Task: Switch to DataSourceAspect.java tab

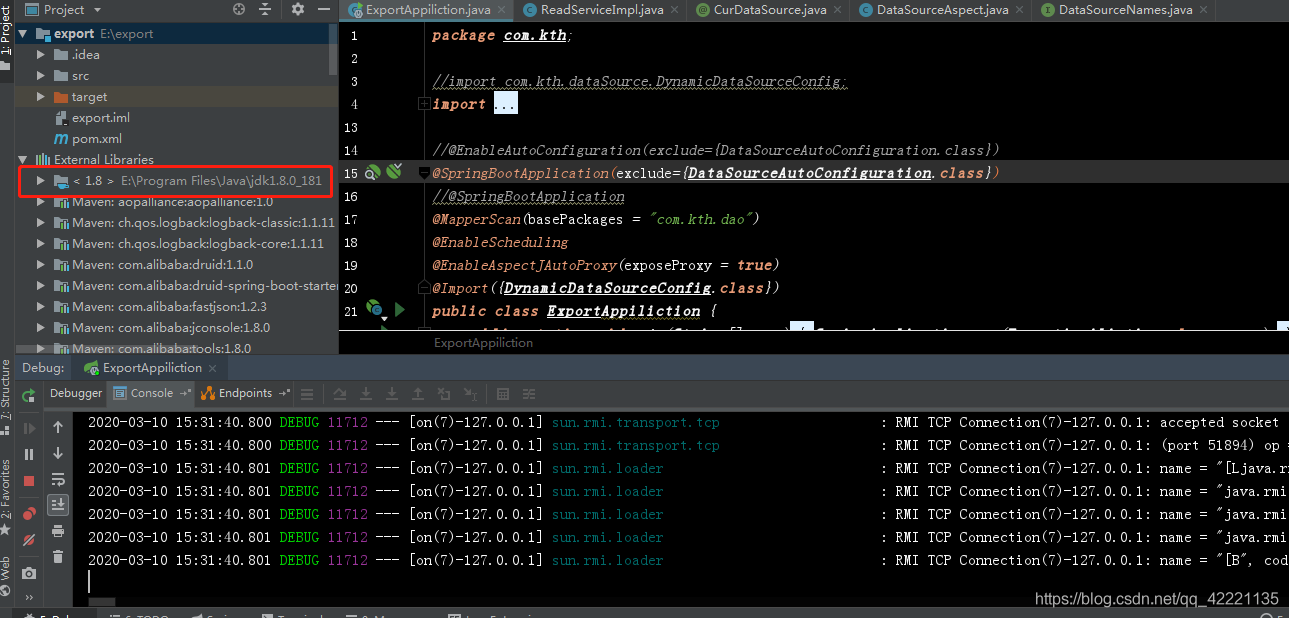Action: coord(942,10)
